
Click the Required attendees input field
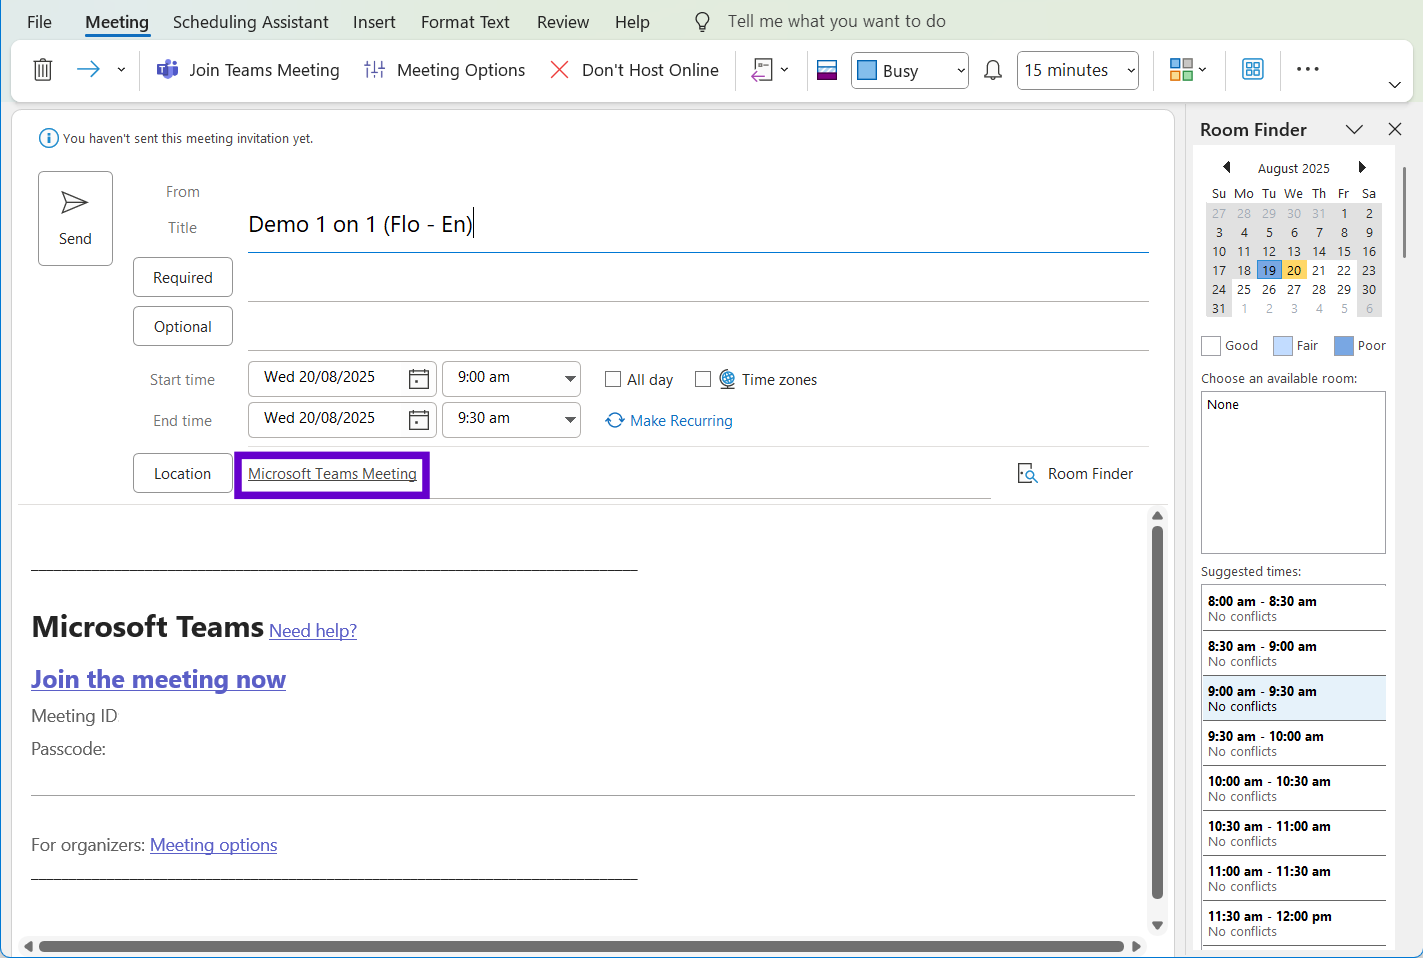pyautogui.click(x=698, y=279)
